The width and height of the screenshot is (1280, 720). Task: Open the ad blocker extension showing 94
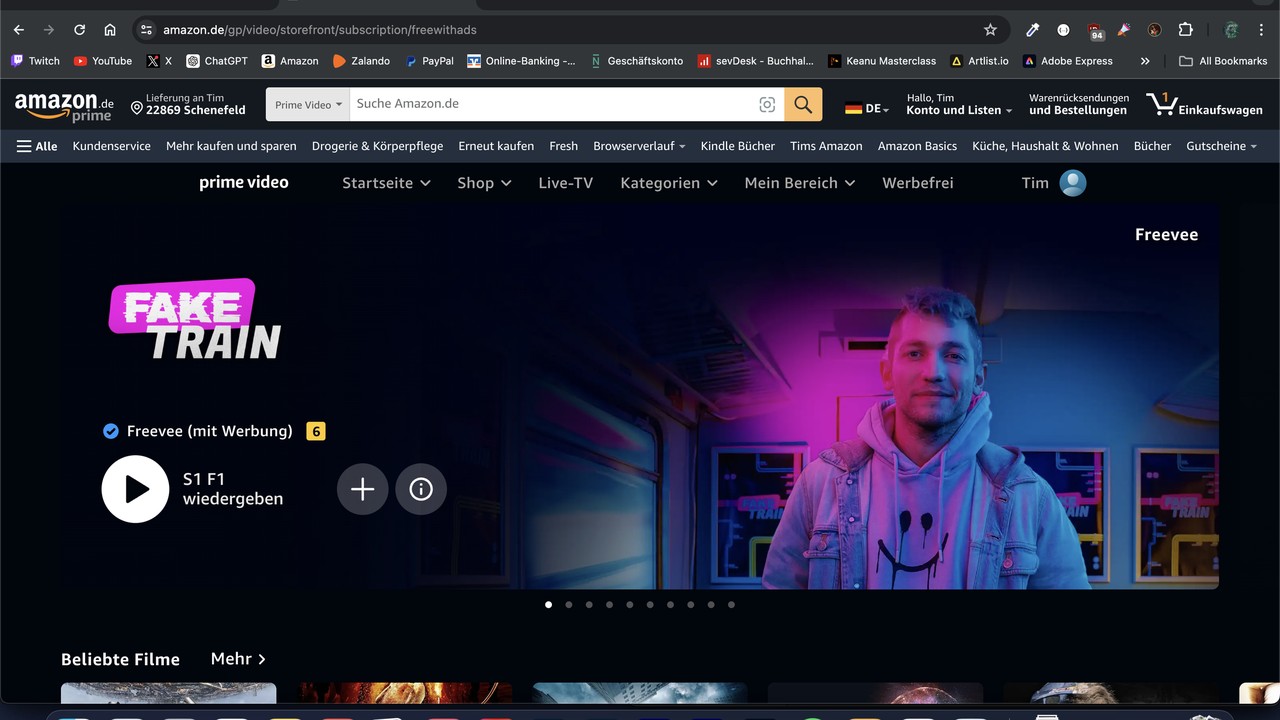(1095, 31)
